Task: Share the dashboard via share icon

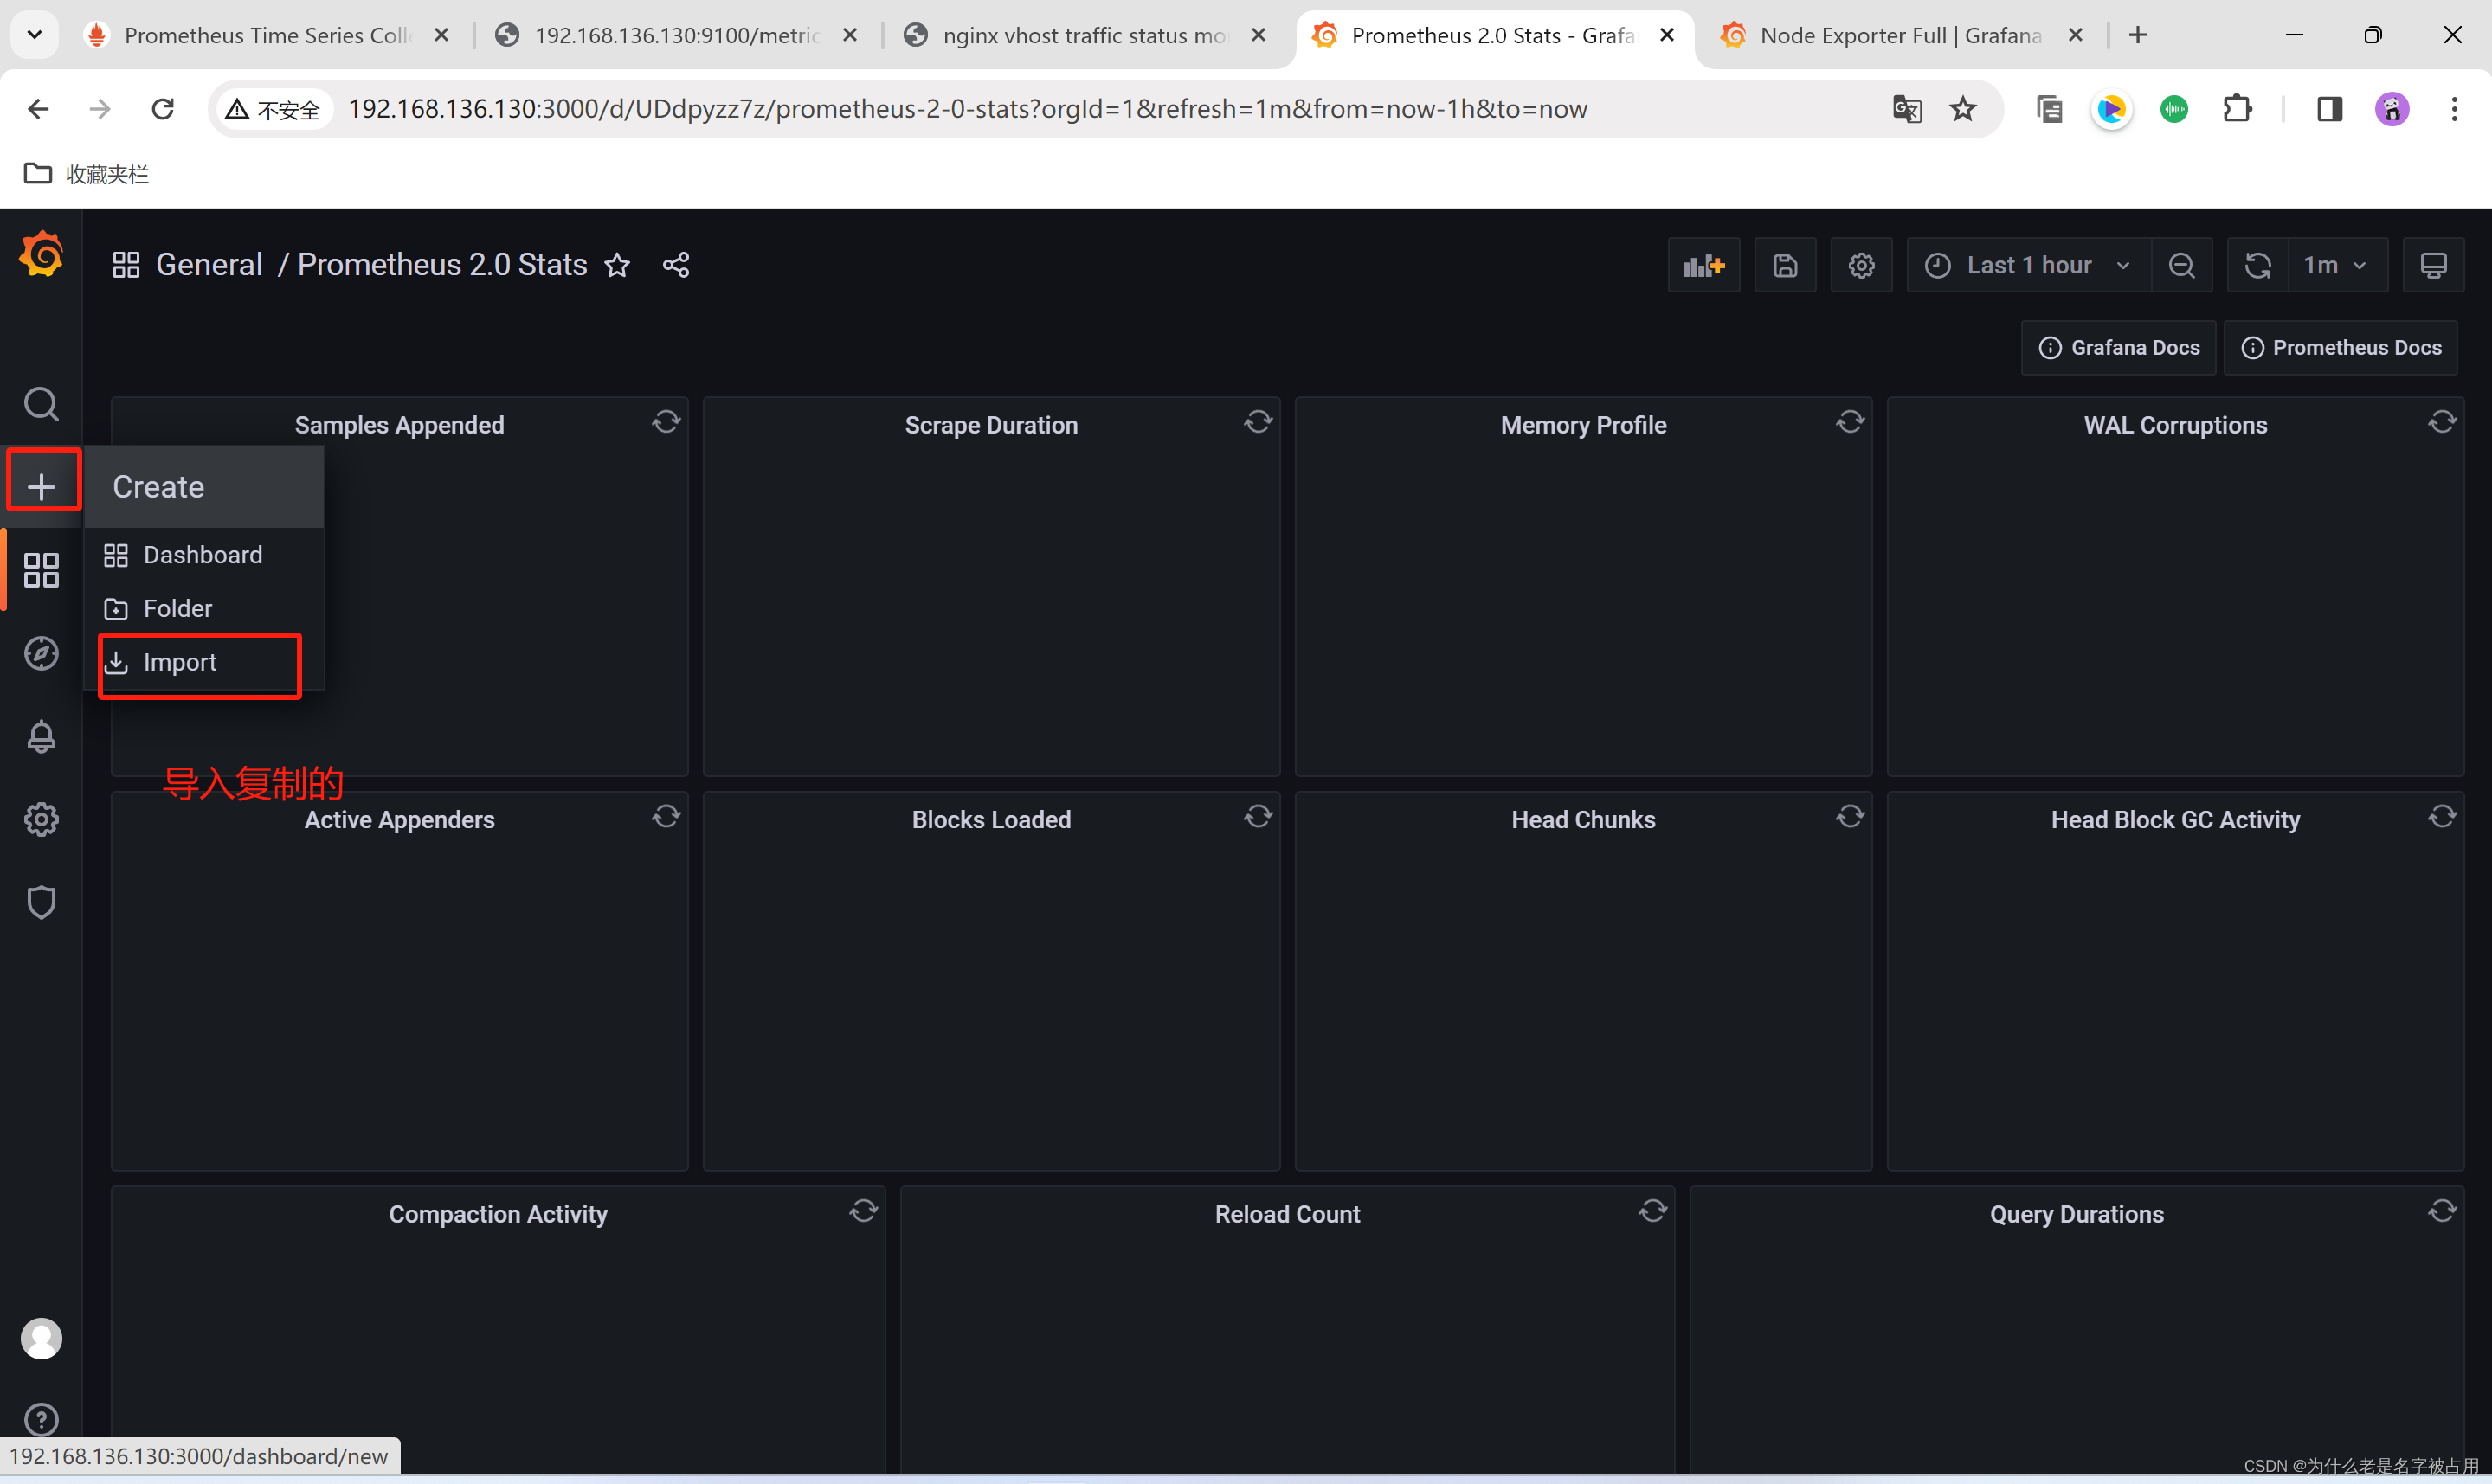Action: coord(676,265)
